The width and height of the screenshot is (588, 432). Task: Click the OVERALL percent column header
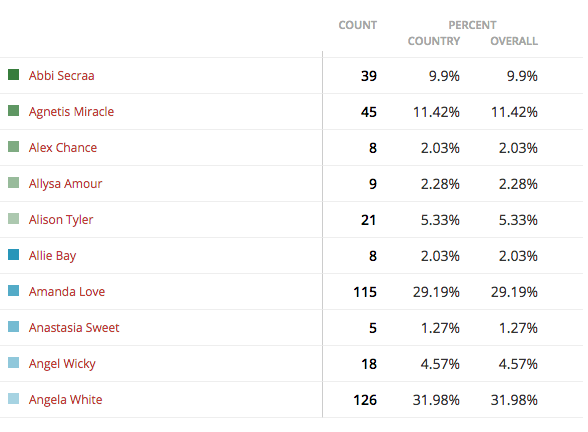coord(514,41)
